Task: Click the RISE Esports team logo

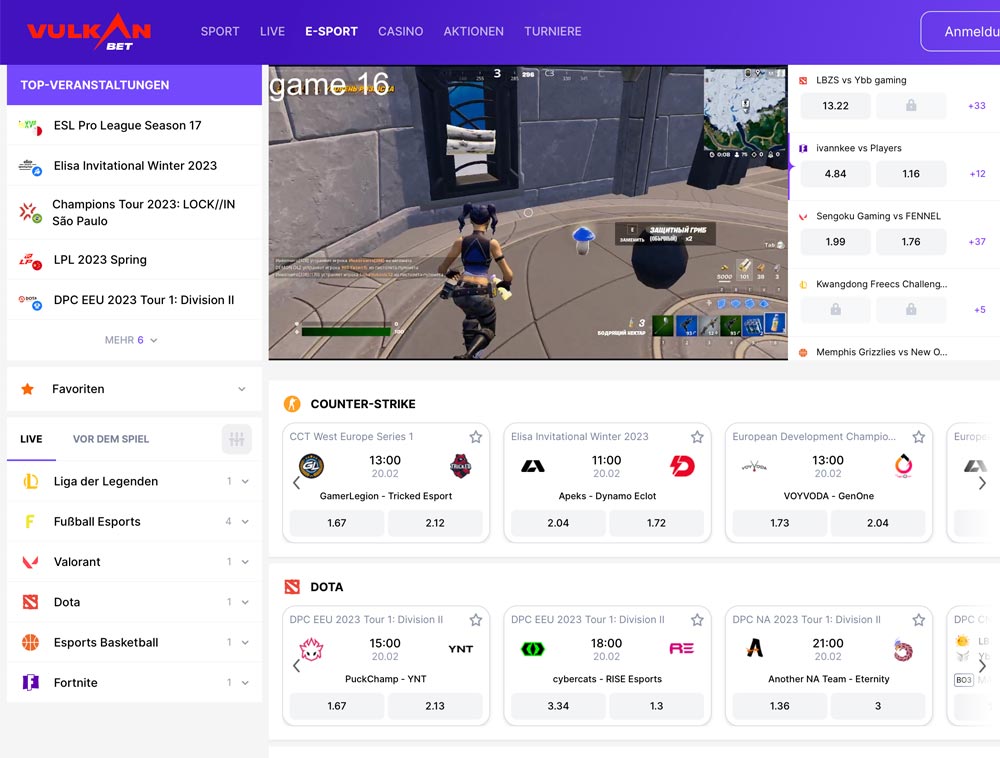Action: [x=682, y=648]
